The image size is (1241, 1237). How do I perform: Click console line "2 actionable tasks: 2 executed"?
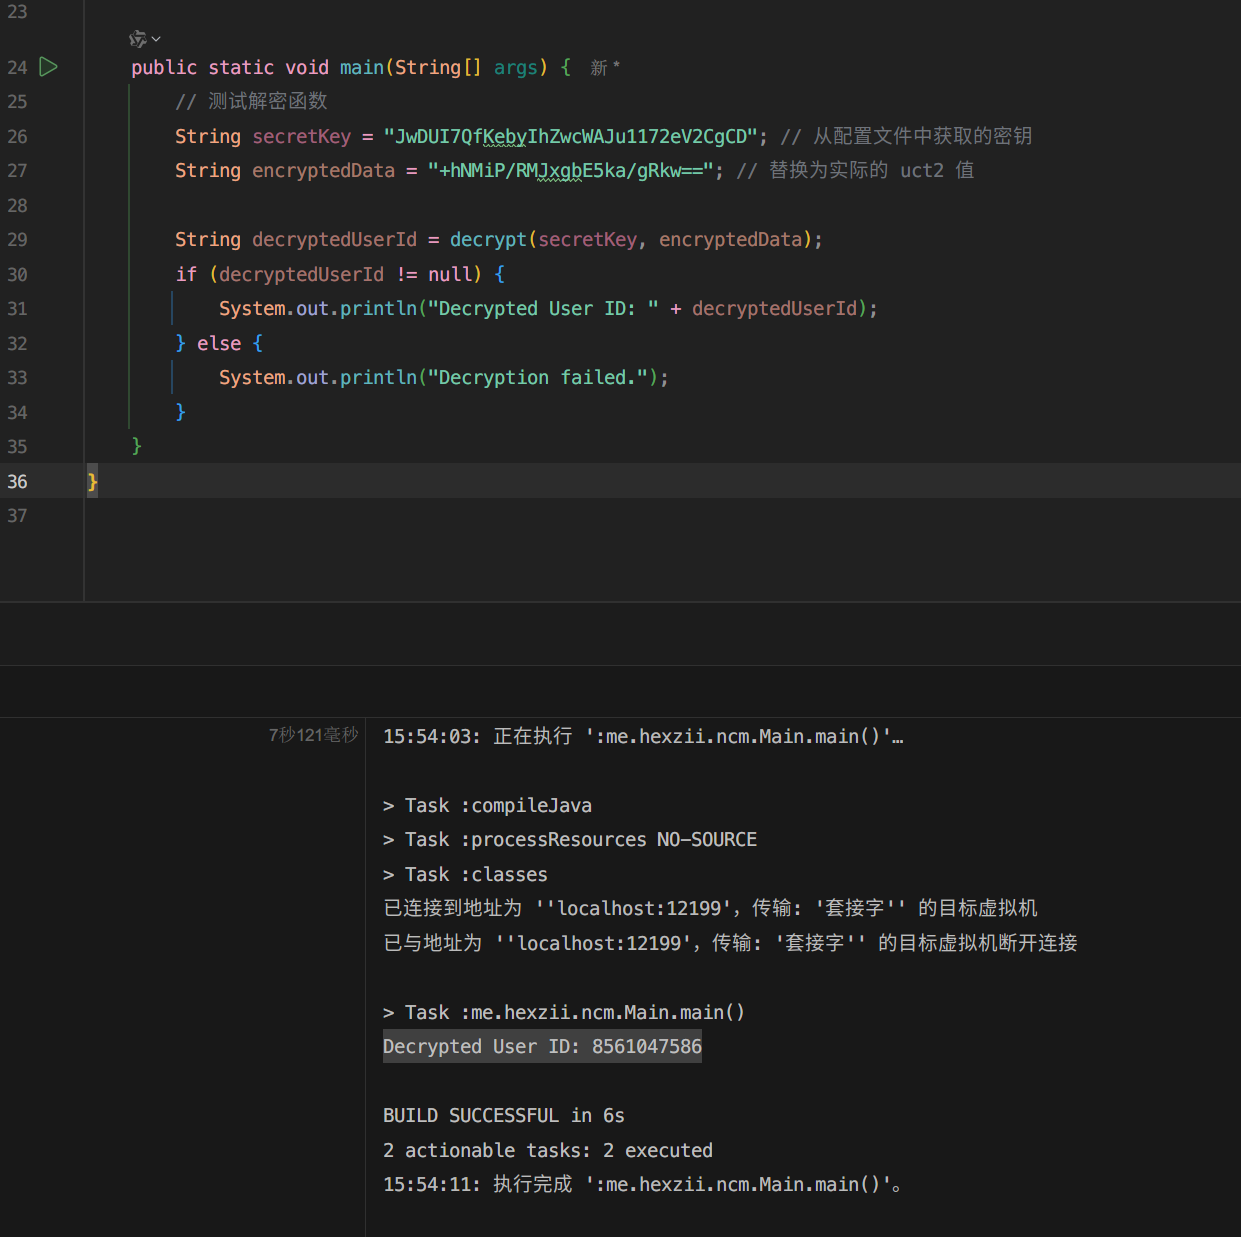point(548,1151)
